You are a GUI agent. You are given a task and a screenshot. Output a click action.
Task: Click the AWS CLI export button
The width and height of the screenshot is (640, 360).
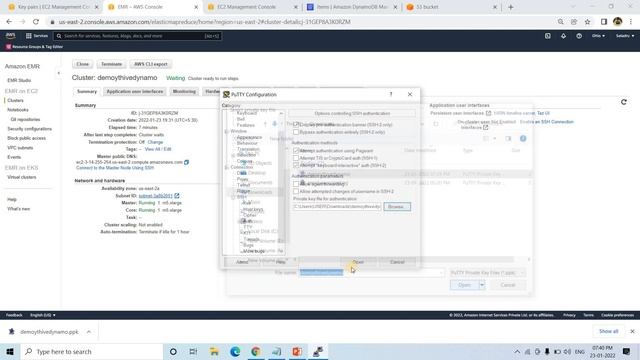(151, 64)
